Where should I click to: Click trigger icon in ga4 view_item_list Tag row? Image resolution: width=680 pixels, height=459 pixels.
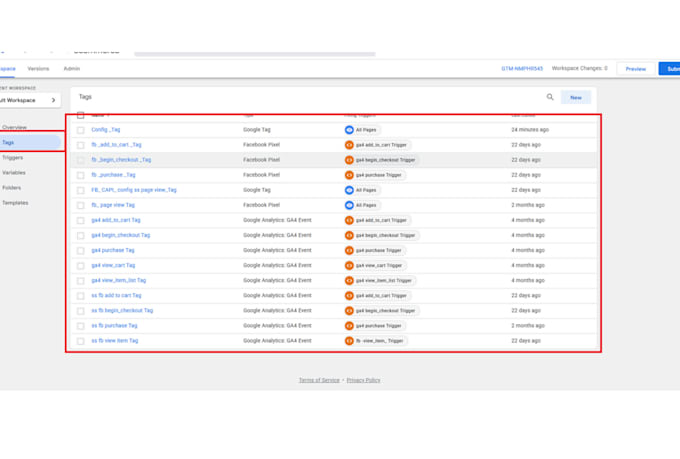349,281
